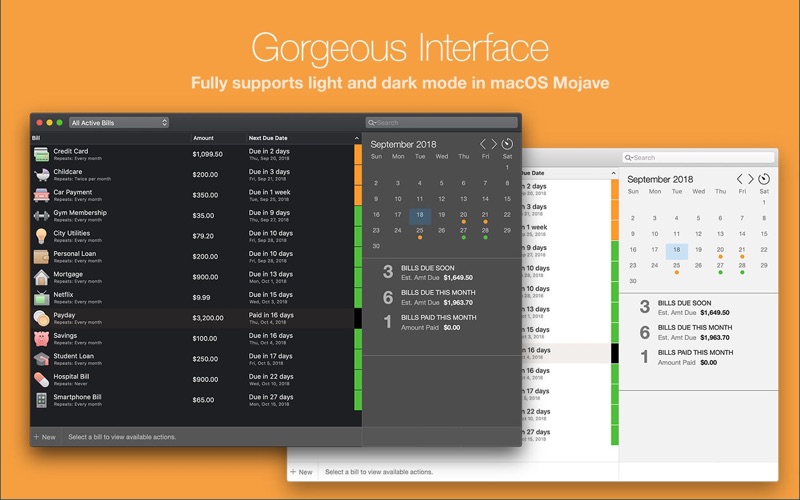Click the Car Payment car icon
This screenshot has height=500, width=800.
[x=41, y=195]
